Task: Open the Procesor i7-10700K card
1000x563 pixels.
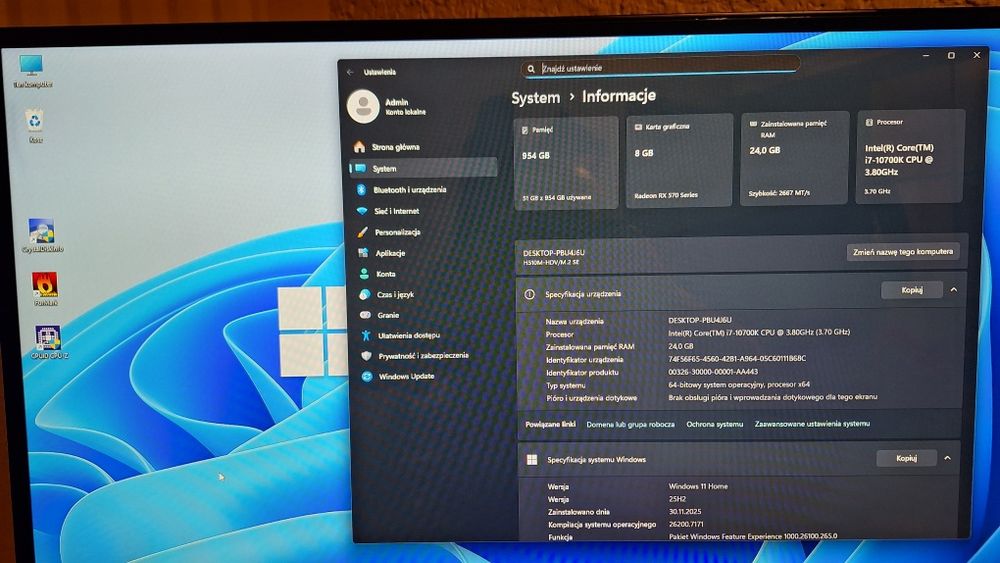Action: pyautogui.click(x=910, y=156)
